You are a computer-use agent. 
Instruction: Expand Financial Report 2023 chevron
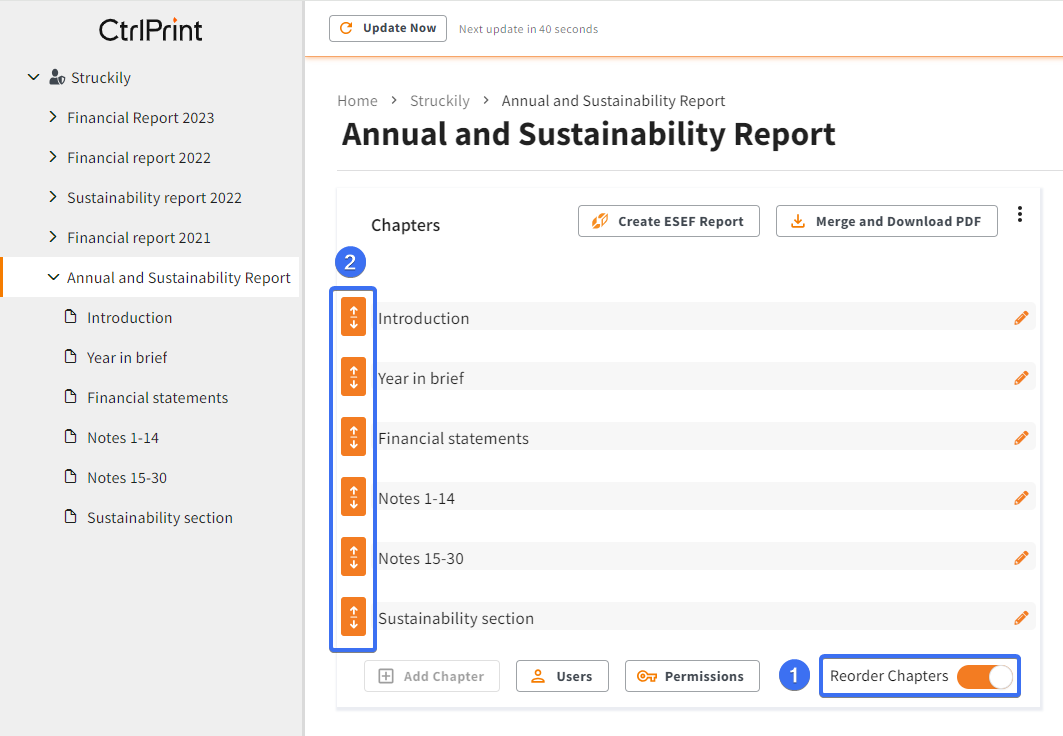point(53,117)
